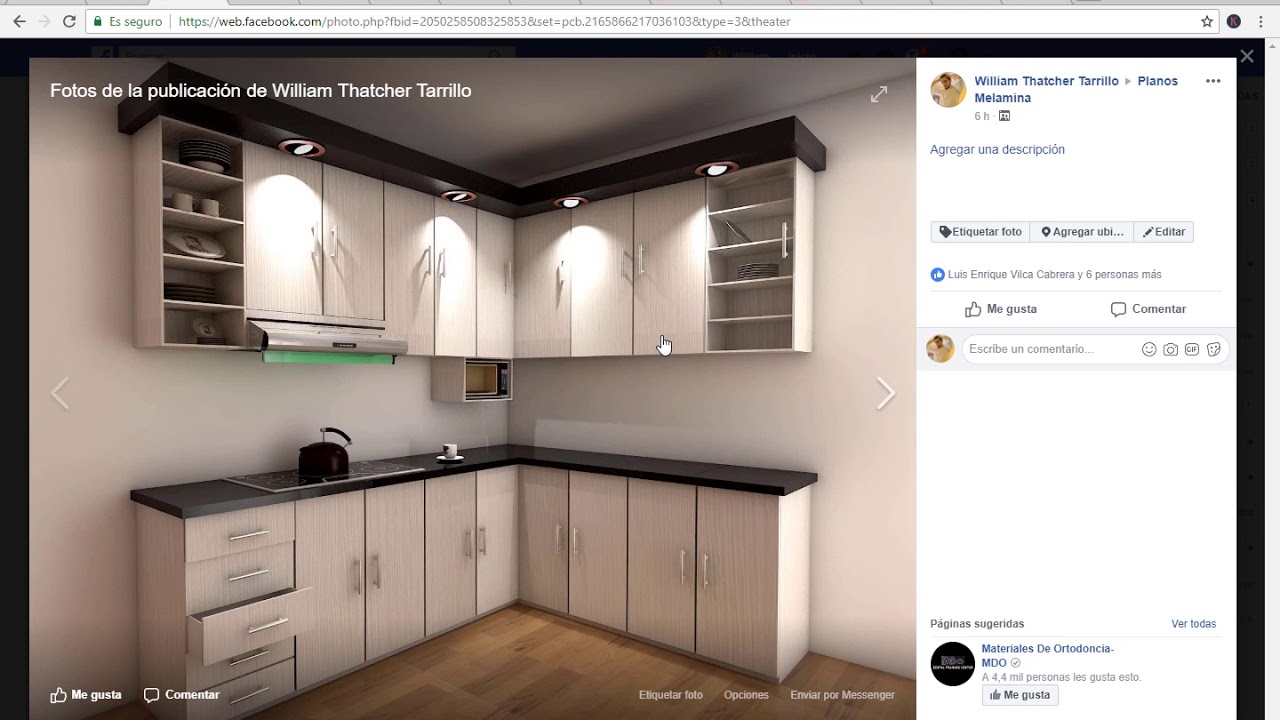Open post options three-dot menu

(1213, 81)
